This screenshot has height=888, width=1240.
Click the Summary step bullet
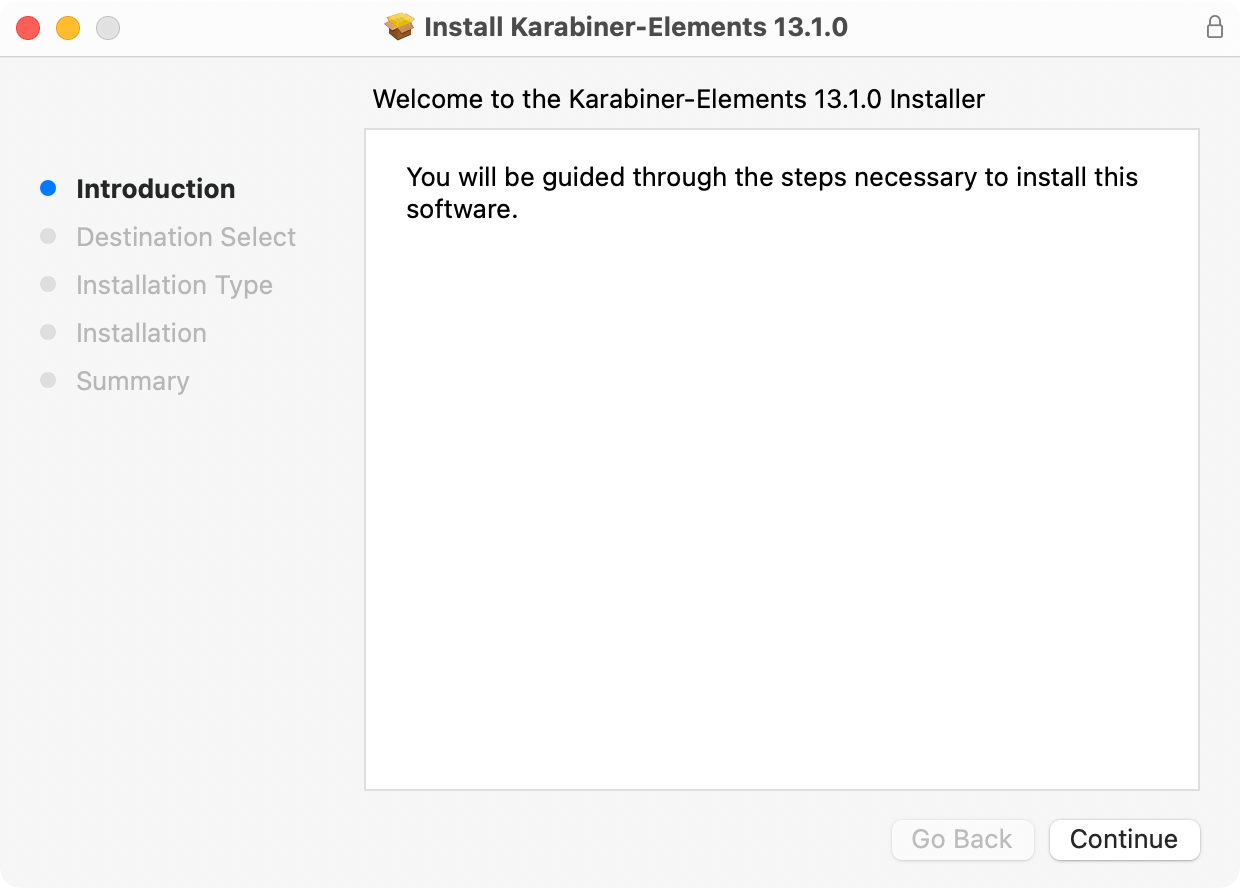pyautogui.click(x=48, y=380)
